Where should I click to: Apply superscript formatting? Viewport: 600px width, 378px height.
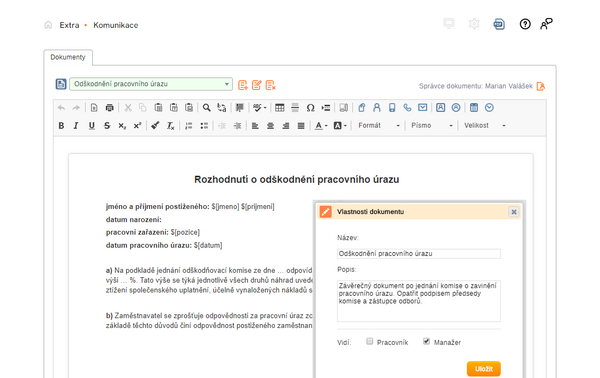pos(137,125)
